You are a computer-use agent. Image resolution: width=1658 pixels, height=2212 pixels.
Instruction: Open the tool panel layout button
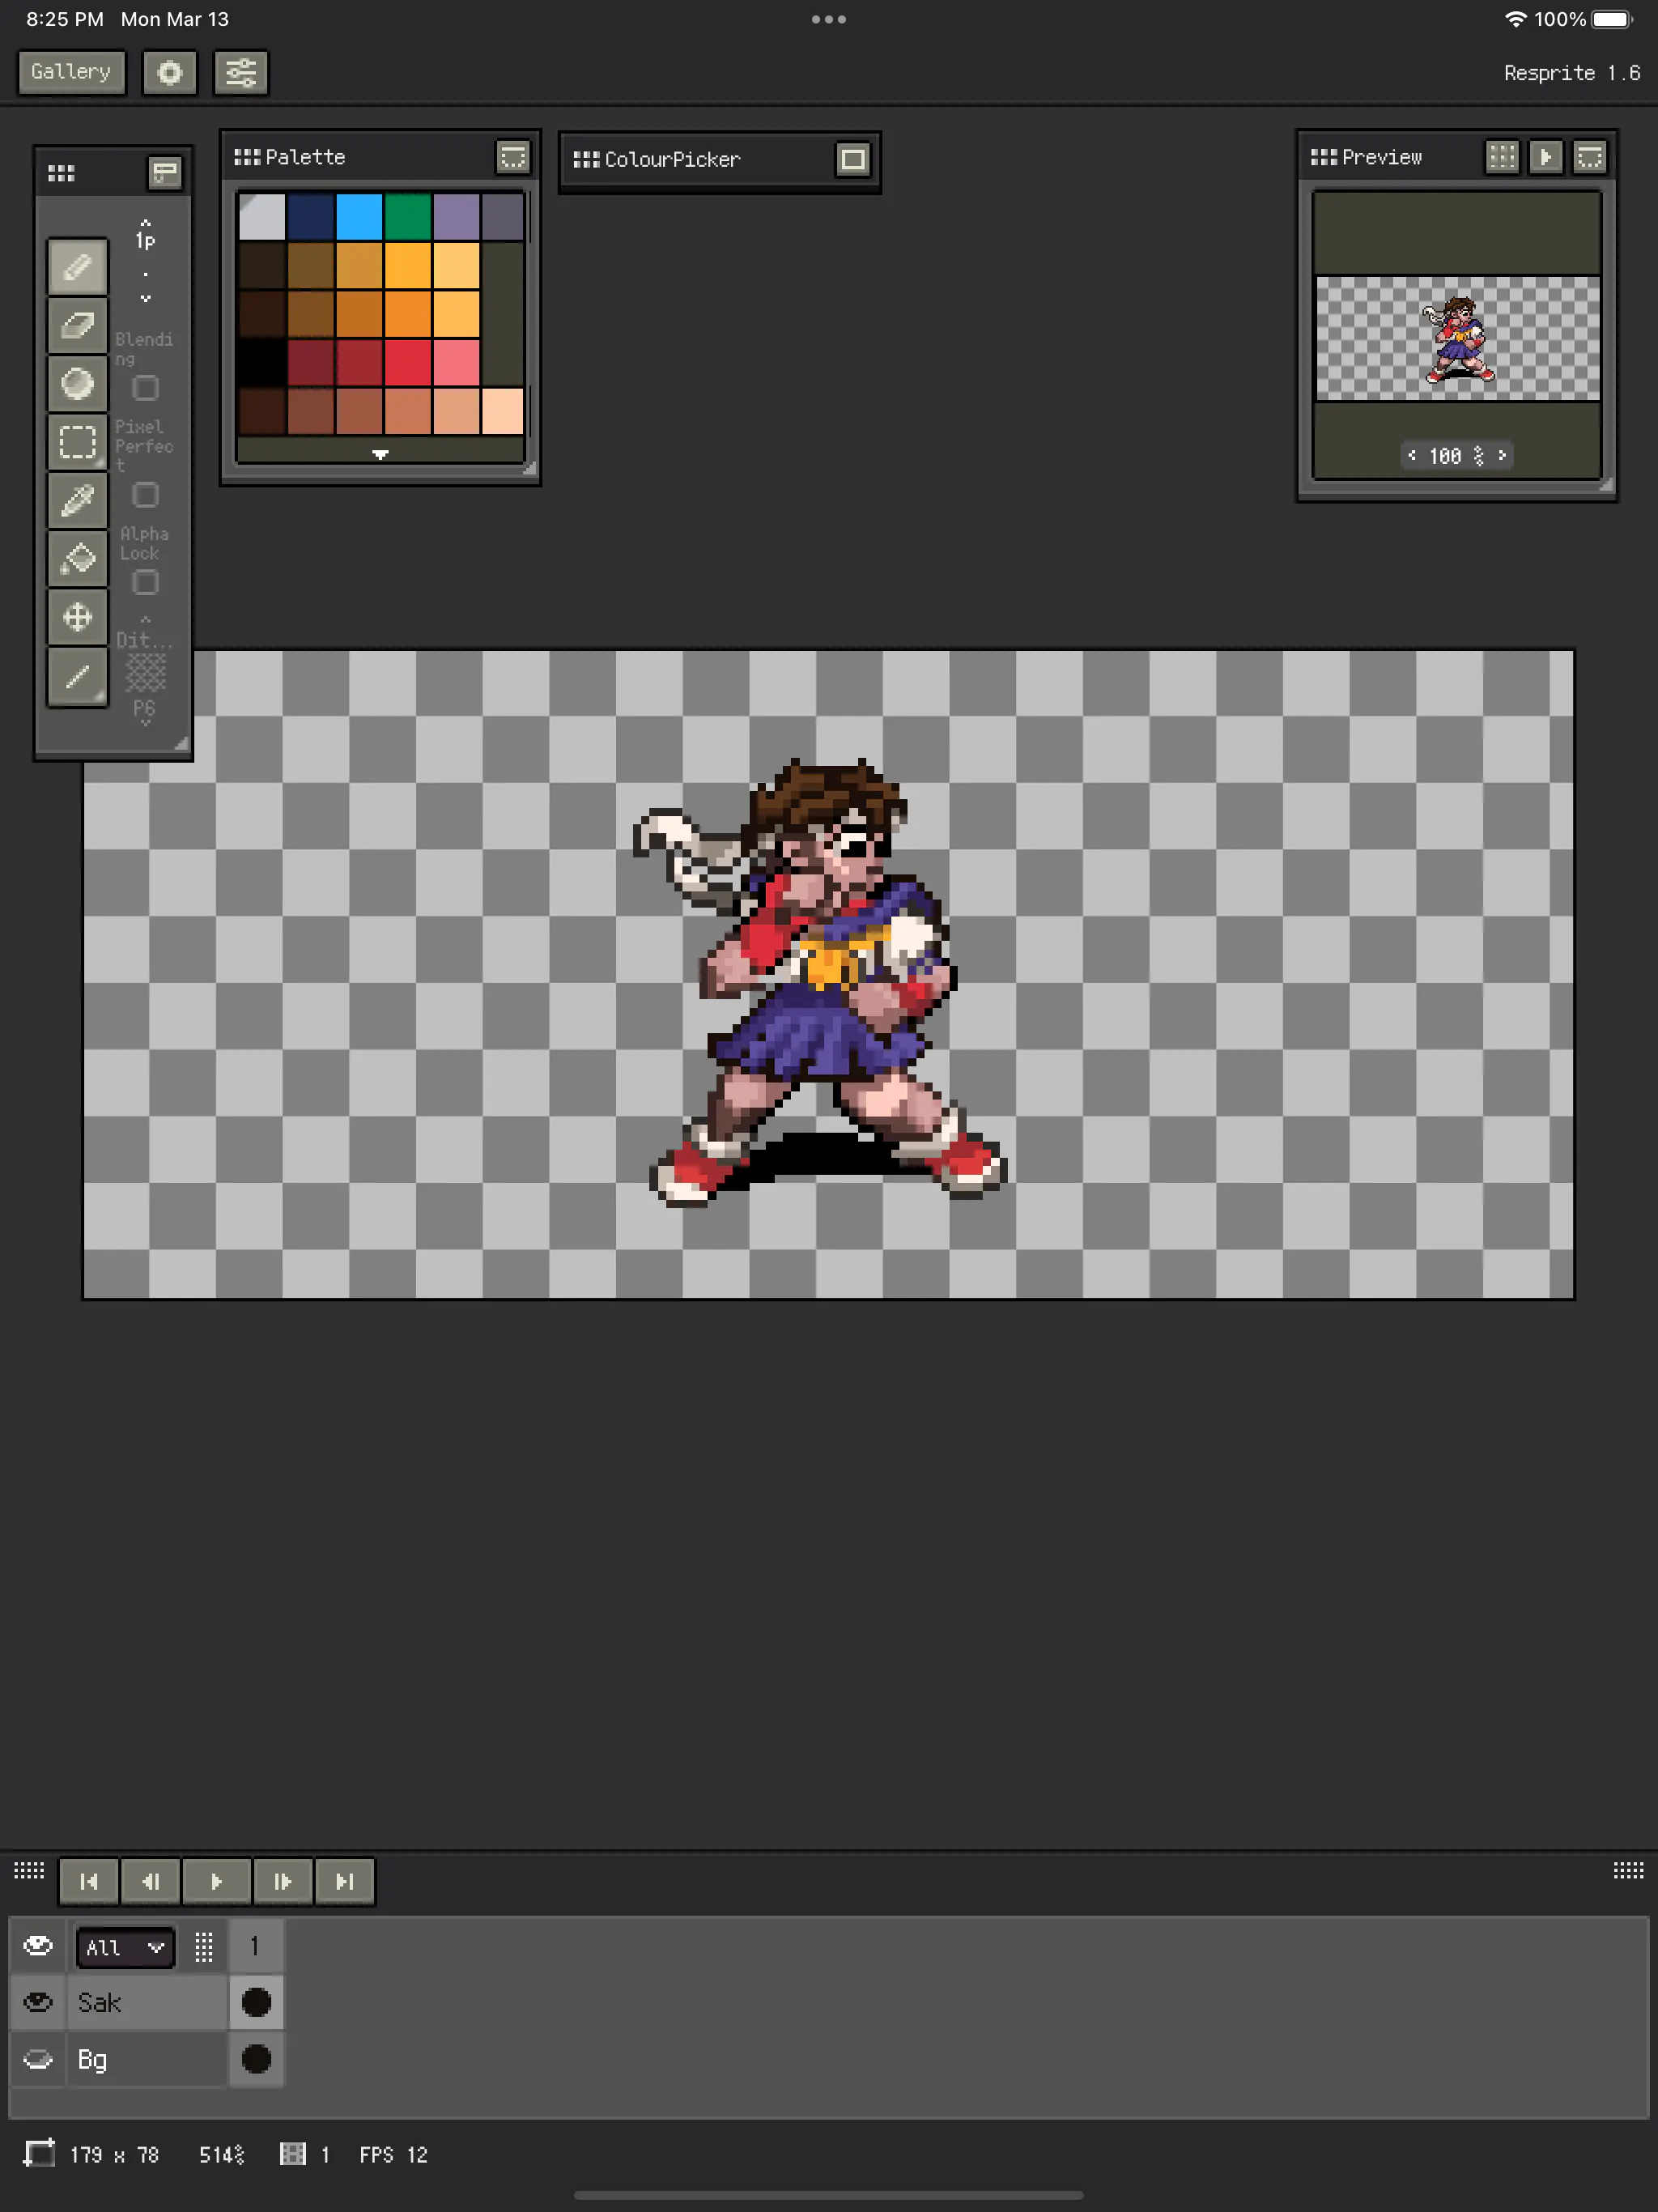tap(164, 173)
